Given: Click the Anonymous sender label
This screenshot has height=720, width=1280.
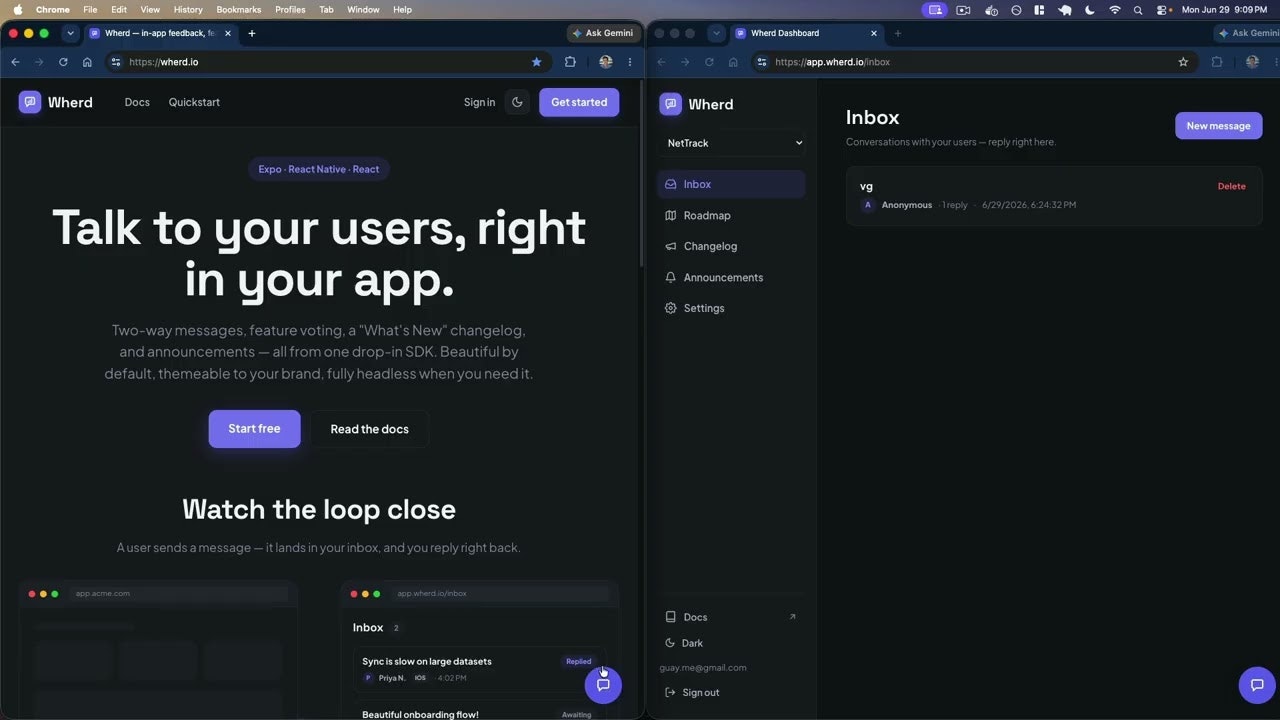Looking at the screenshot, I should (x=906, y=205).
